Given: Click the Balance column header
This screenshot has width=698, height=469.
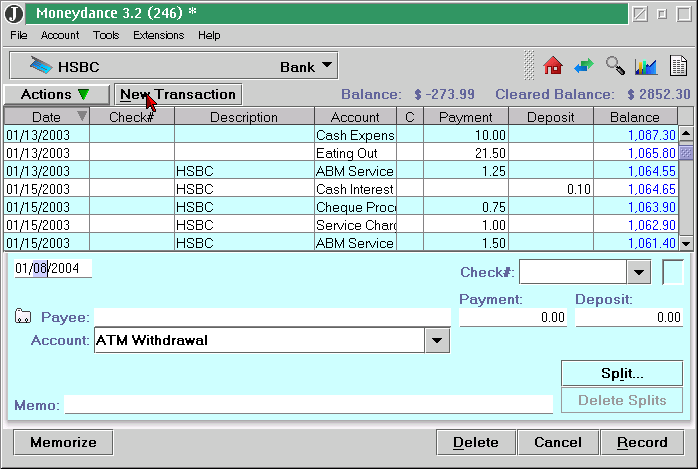Looking at the screenshot, I should [x=635, y=117].
